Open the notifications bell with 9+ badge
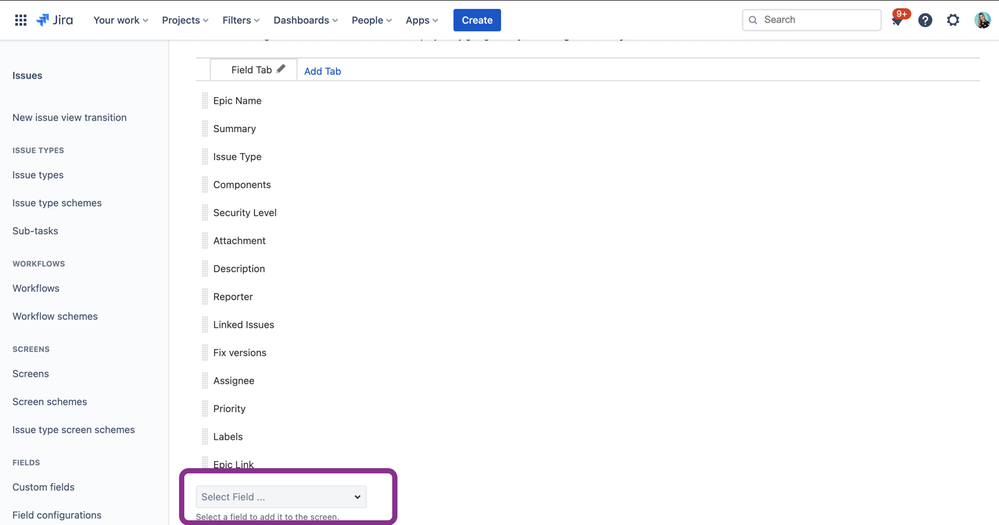999x525 pixels. coord(898,20)
